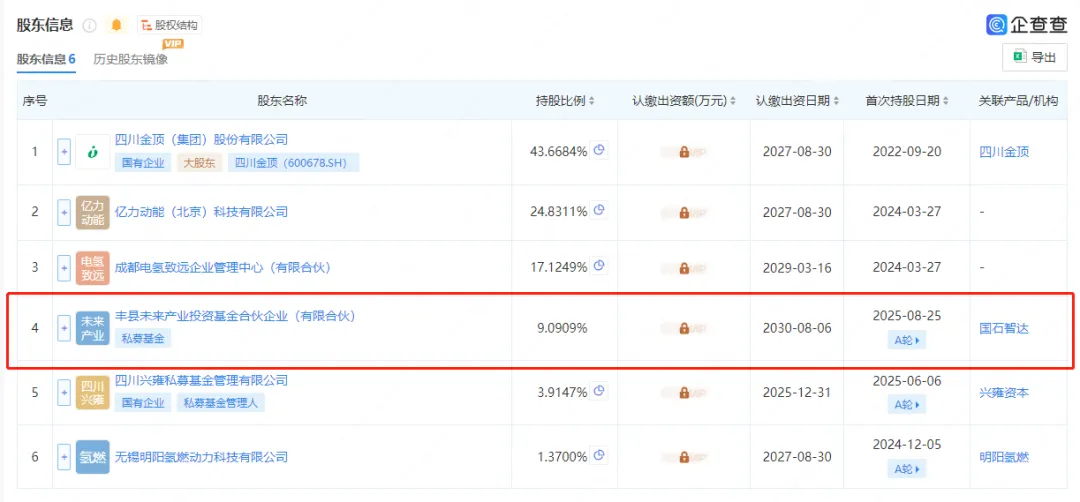The height and width of the screenshot is (502, 1080).
Task: Open A轮 dropdown under 2024-12-05
Action: click(x=907, y=469)
